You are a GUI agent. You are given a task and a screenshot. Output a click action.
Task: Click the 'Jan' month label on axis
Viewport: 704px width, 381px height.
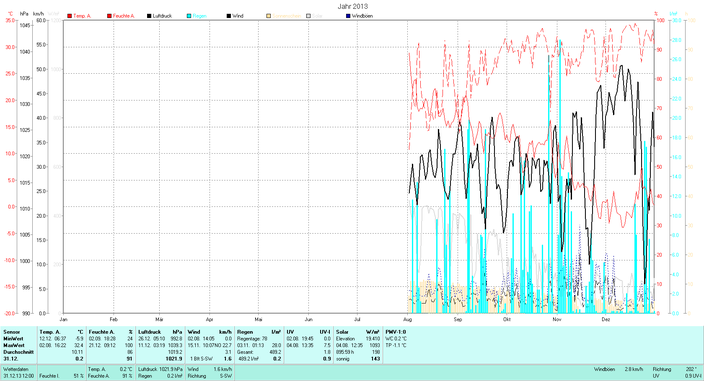pos(63,320)
